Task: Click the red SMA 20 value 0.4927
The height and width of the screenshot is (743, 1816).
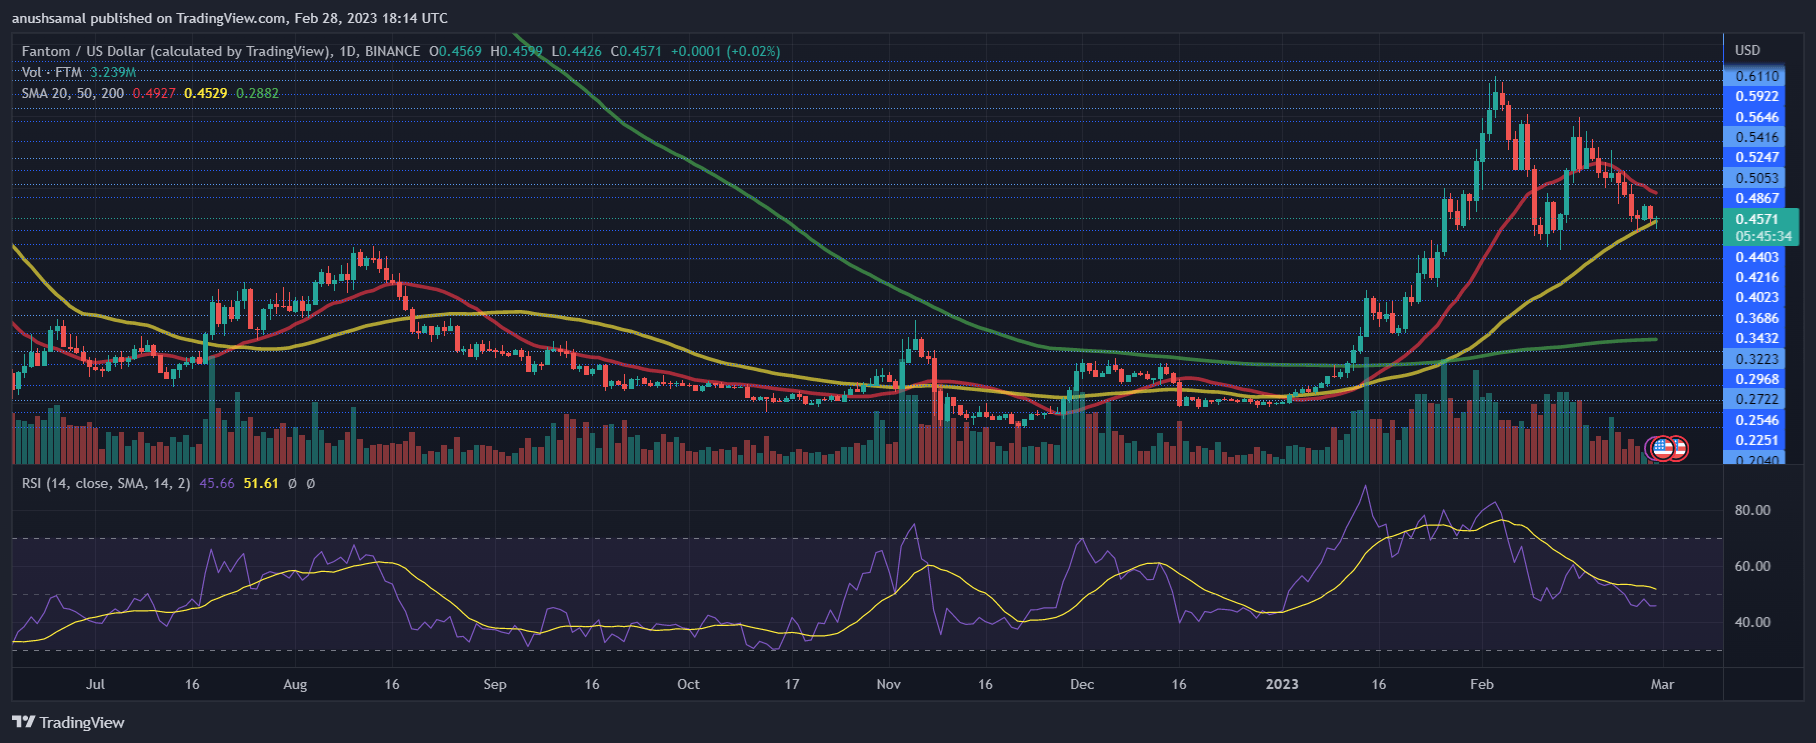Action: (x=154, y=93)
